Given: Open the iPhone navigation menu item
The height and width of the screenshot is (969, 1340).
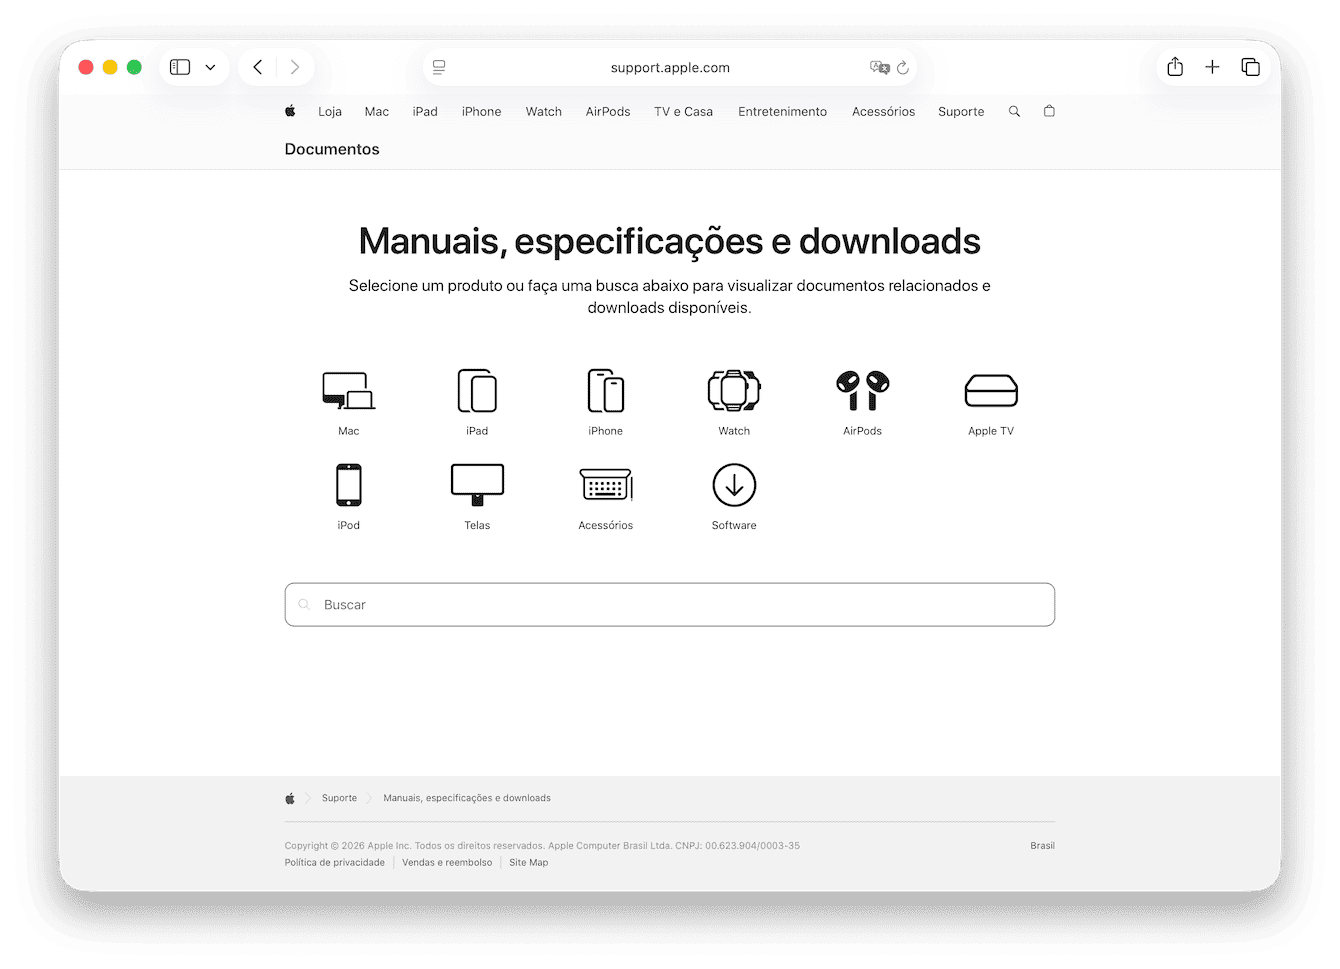Looking at the screenshot, I should 482,112.
